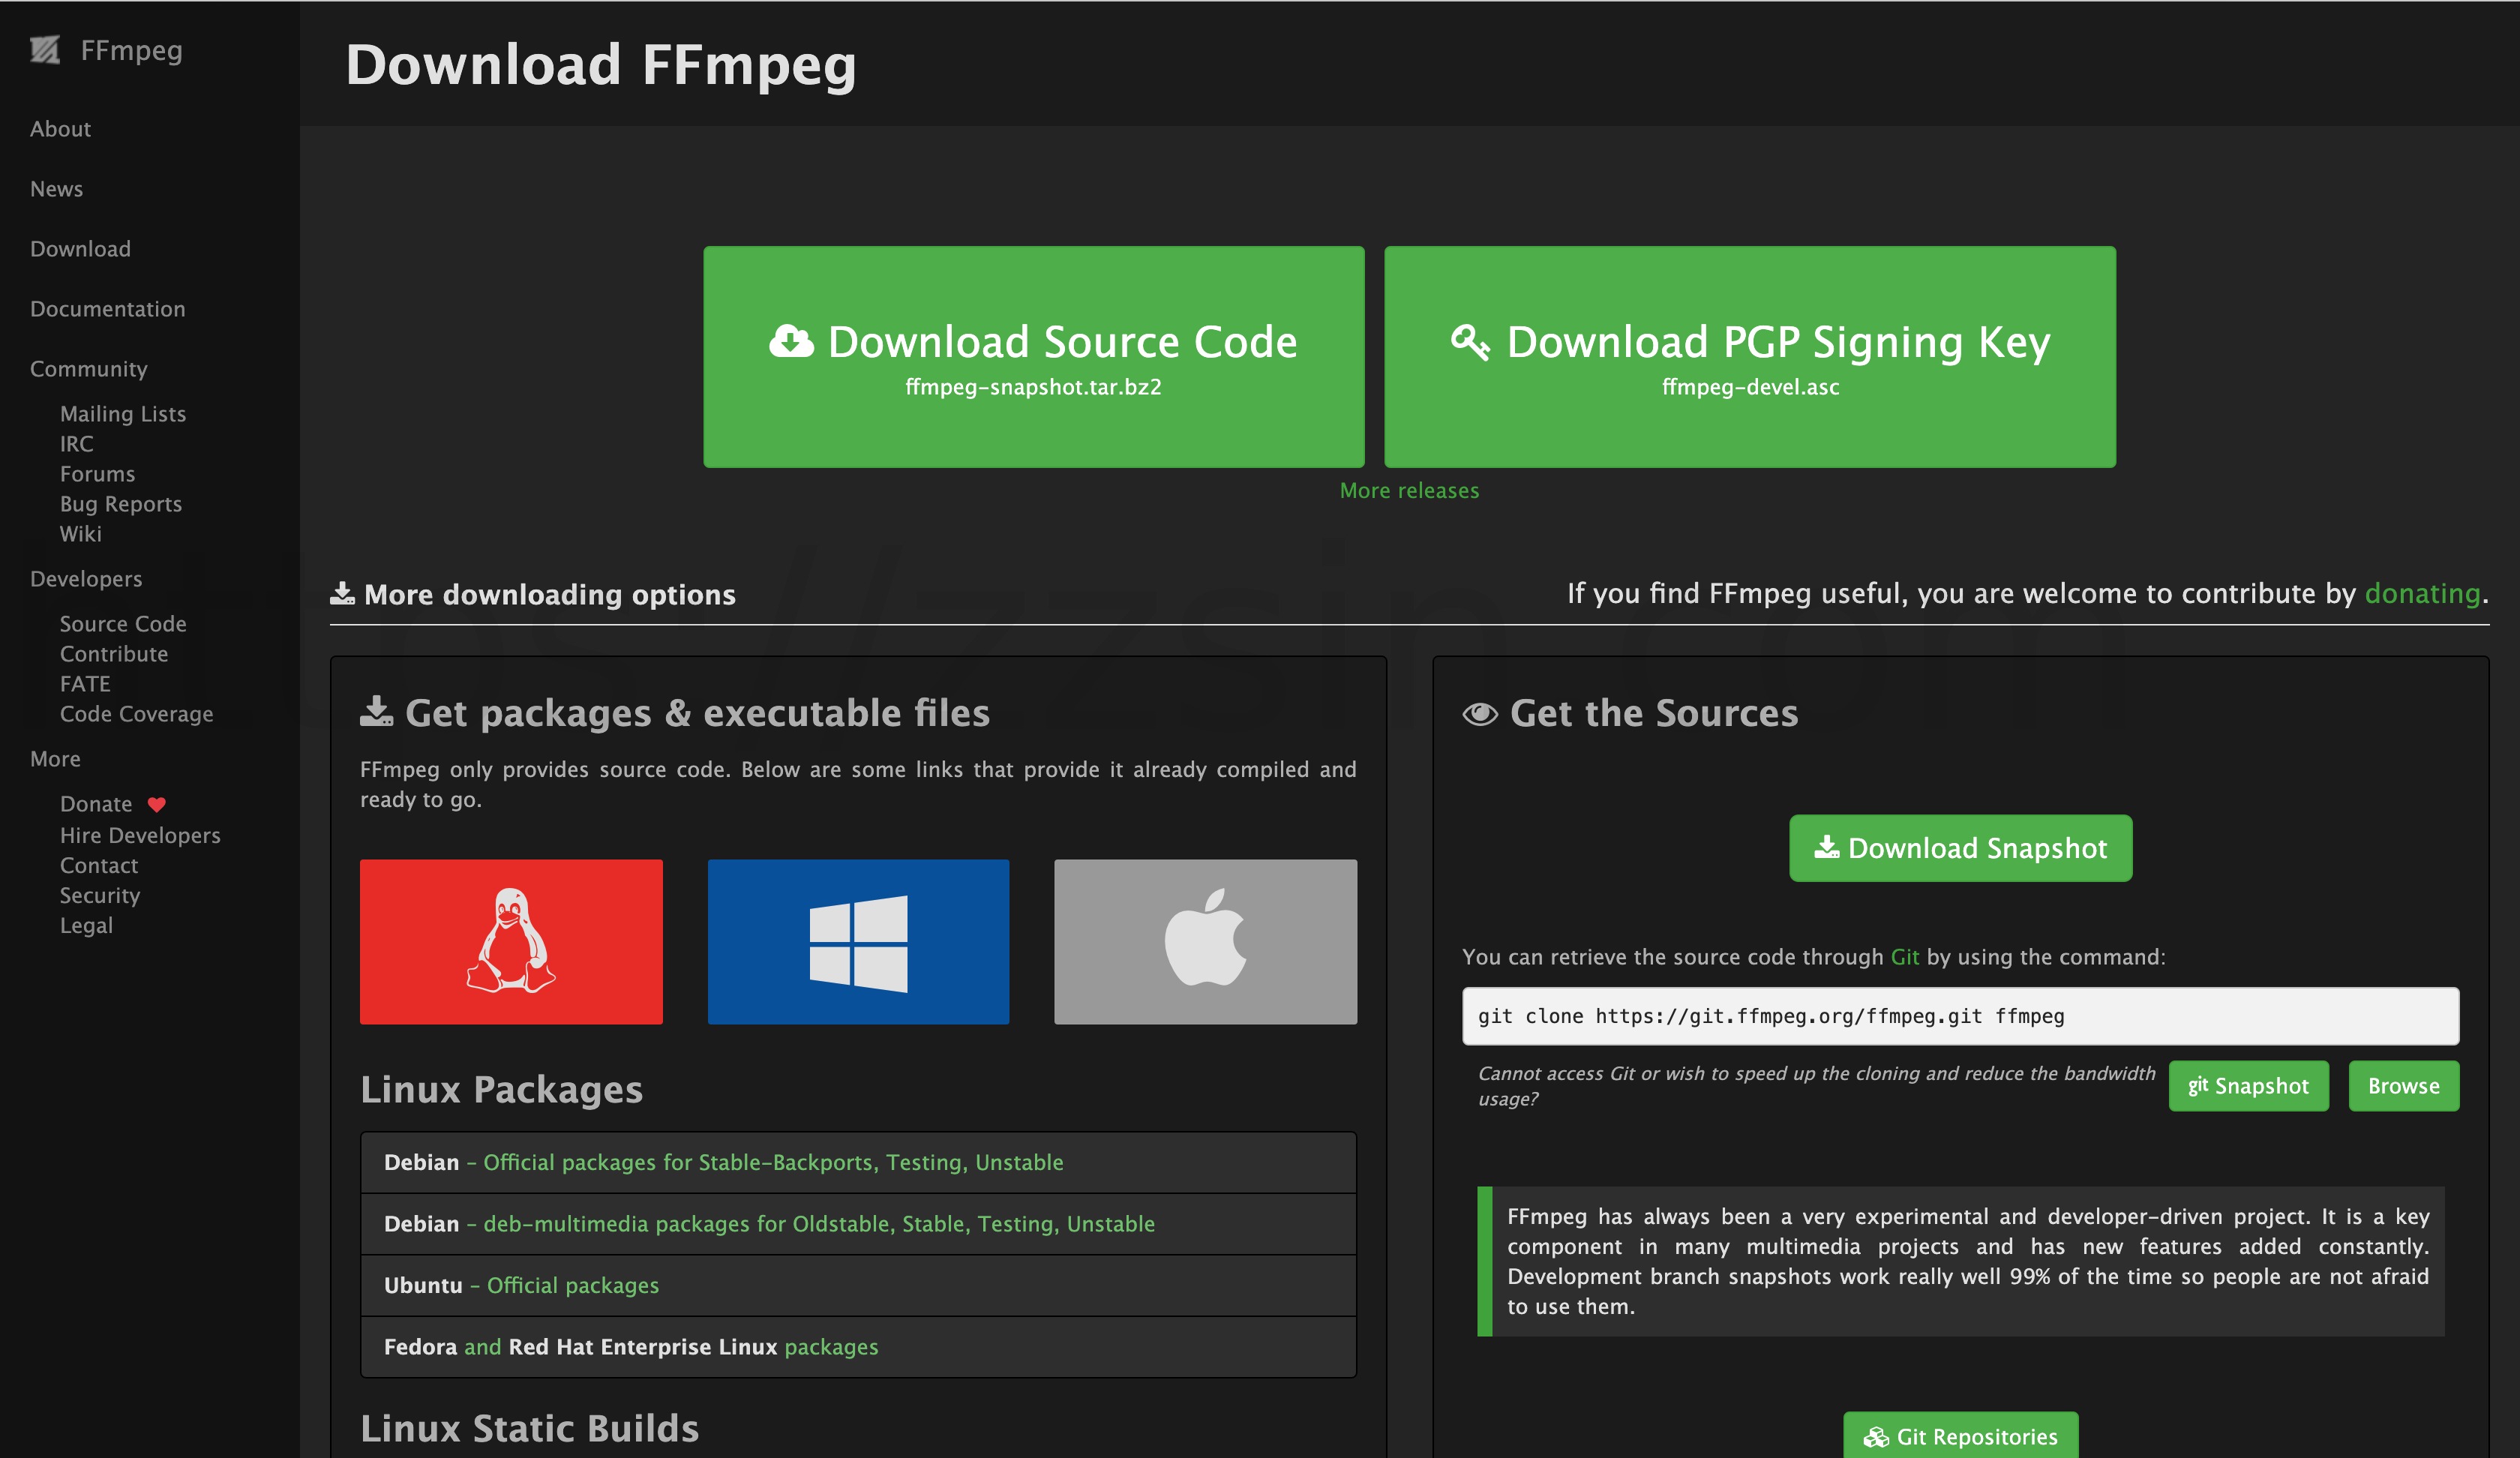This screenshot has width=2520, height=1458.
Task: Click Download Snapshot button
Action: pyautogui.click(x=1960, y=848)
